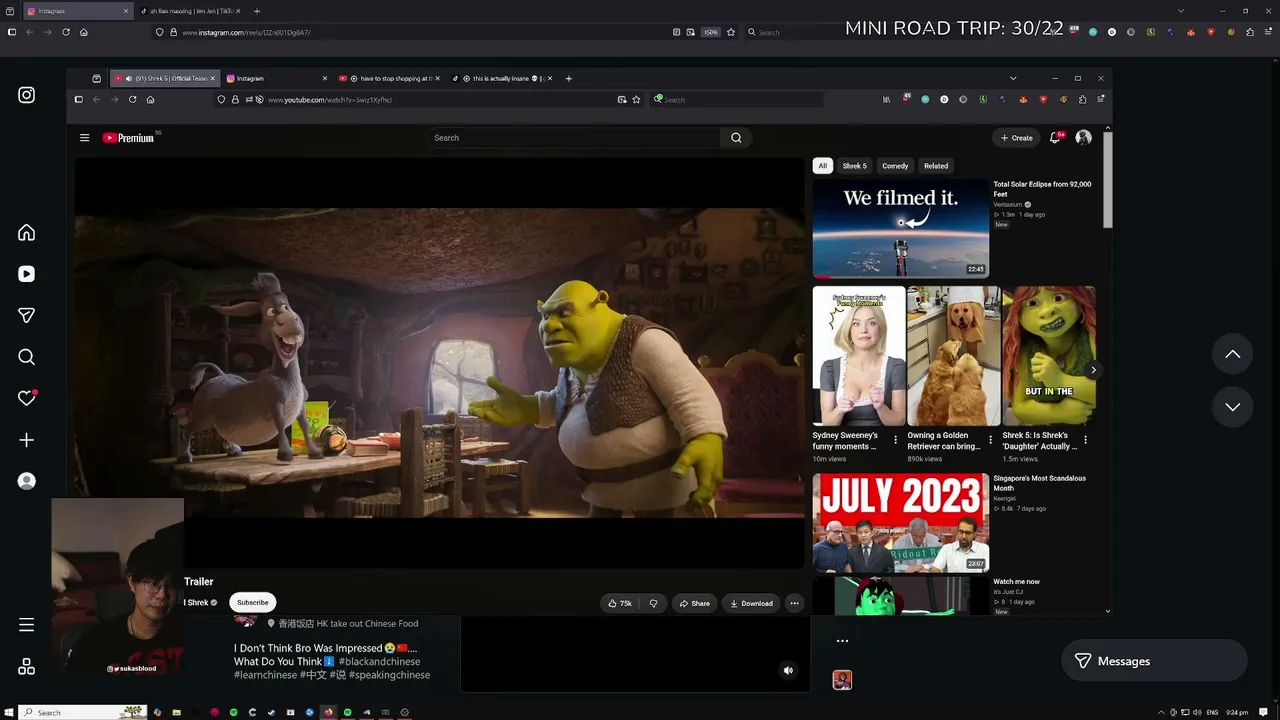Open the YouTube account avatar menu
The height and width of the screenshot is (720, 1280).
point(1083,138)
